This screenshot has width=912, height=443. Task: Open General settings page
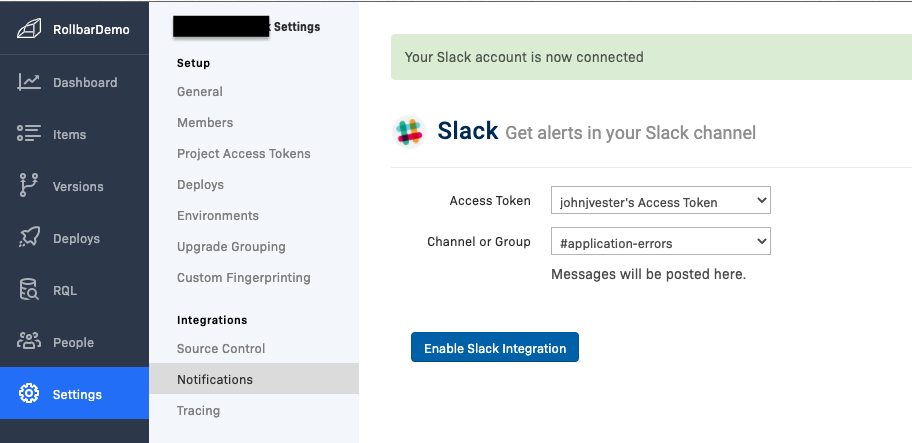click(x=200, y=92)
